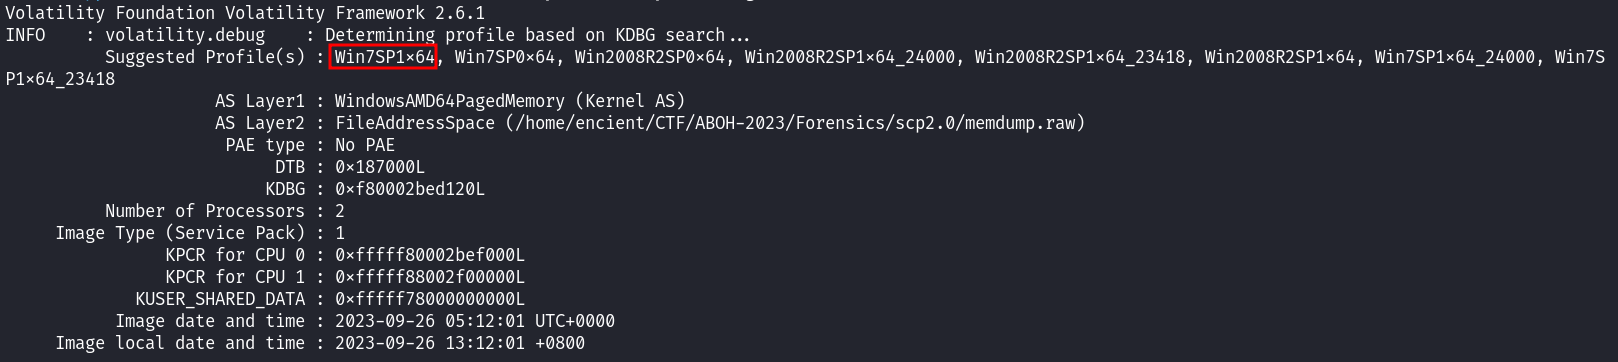Screen dimensions: 1618x362
Task: Click the +0800 local date value
Action: coord(460,343)
